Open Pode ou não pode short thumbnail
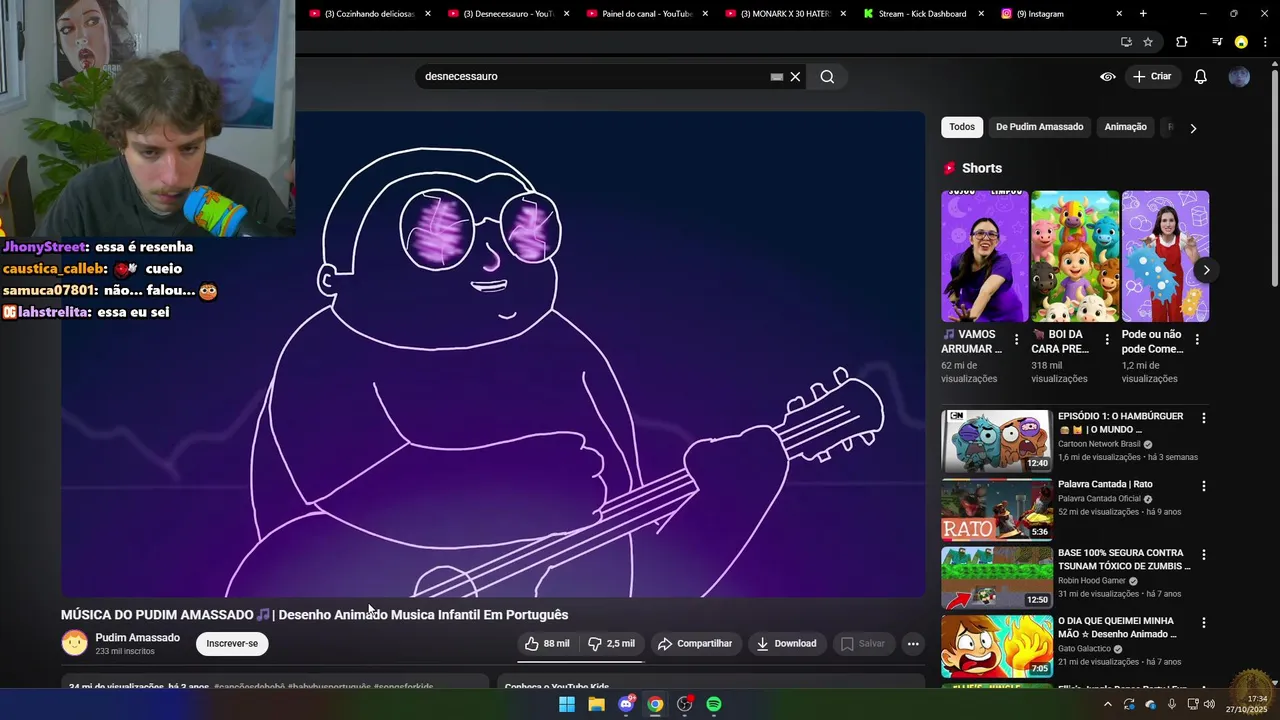This screenshot has height=720, width=1280. click(x=1165, y=256)
